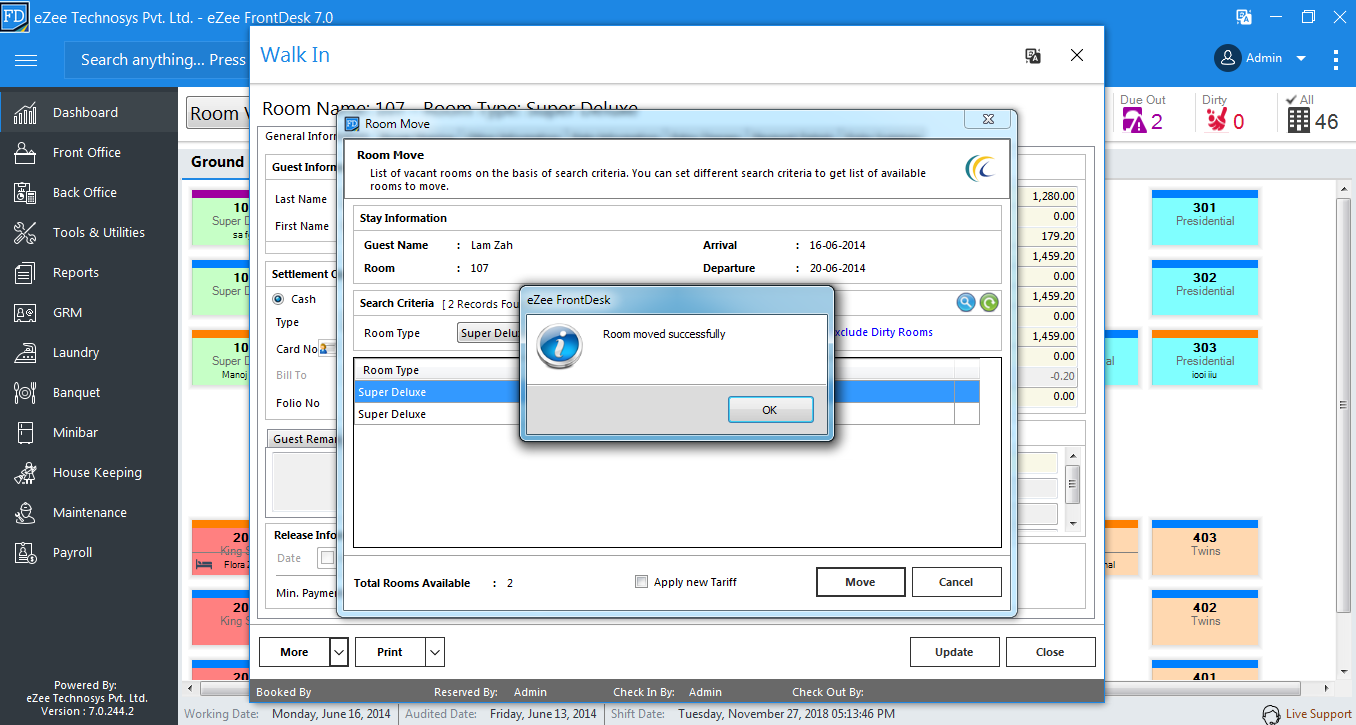Select room 402 Twins tile
The height and width of the screenshot is (725, 1356).
(1205, 617)
